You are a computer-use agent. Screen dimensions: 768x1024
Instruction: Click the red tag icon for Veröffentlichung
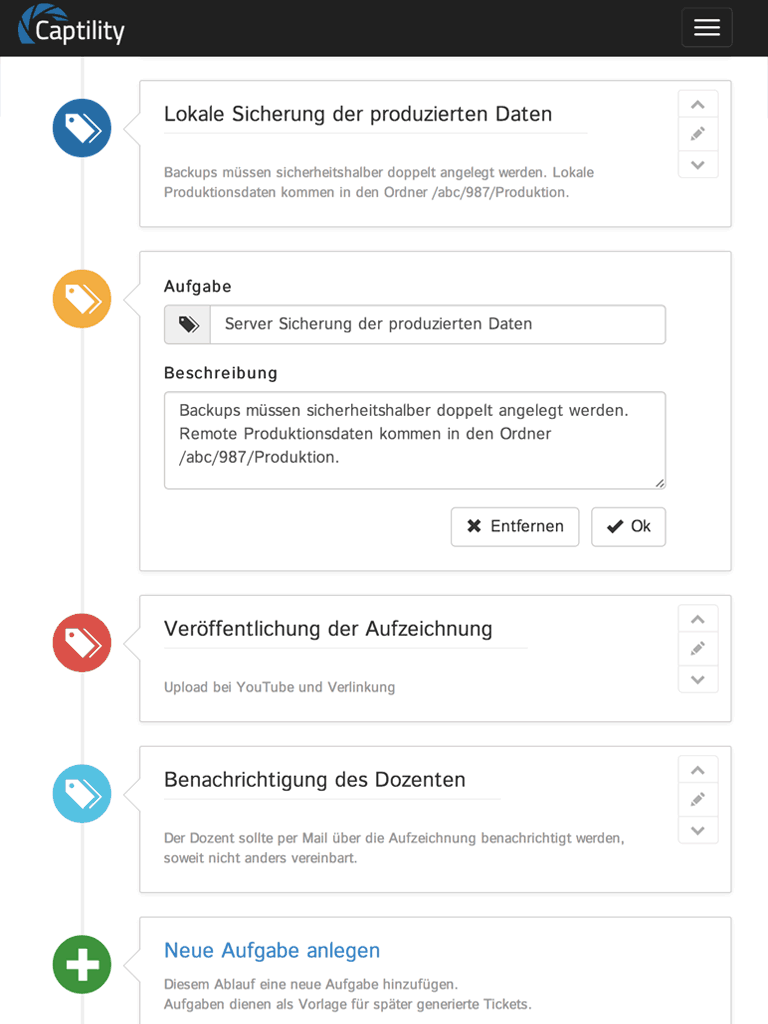(x=82, y=643)
